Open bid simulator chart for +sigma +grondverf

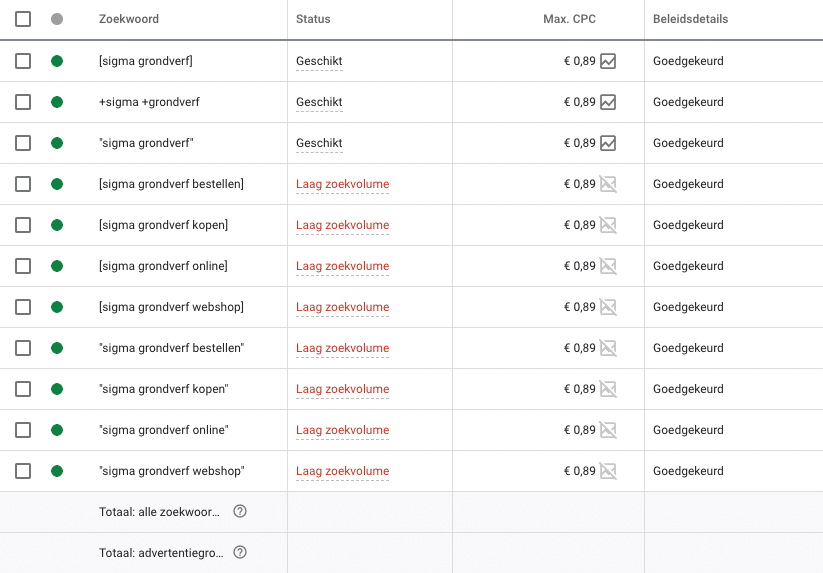[x=608, y=102]
